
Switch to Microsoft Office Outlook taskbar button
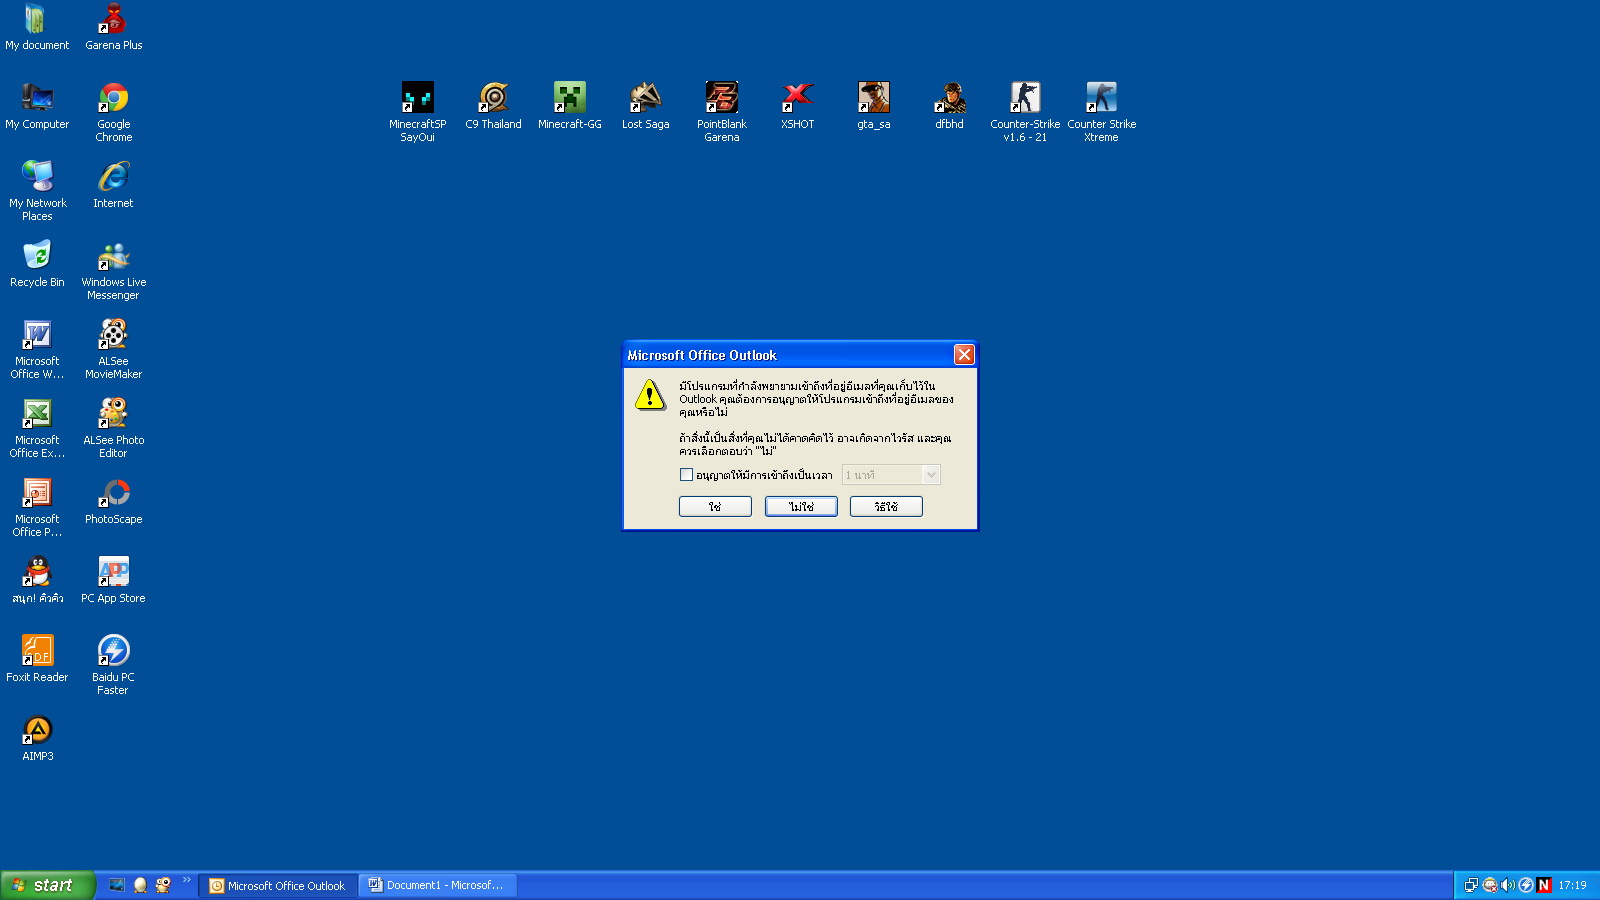coord(278,885)
